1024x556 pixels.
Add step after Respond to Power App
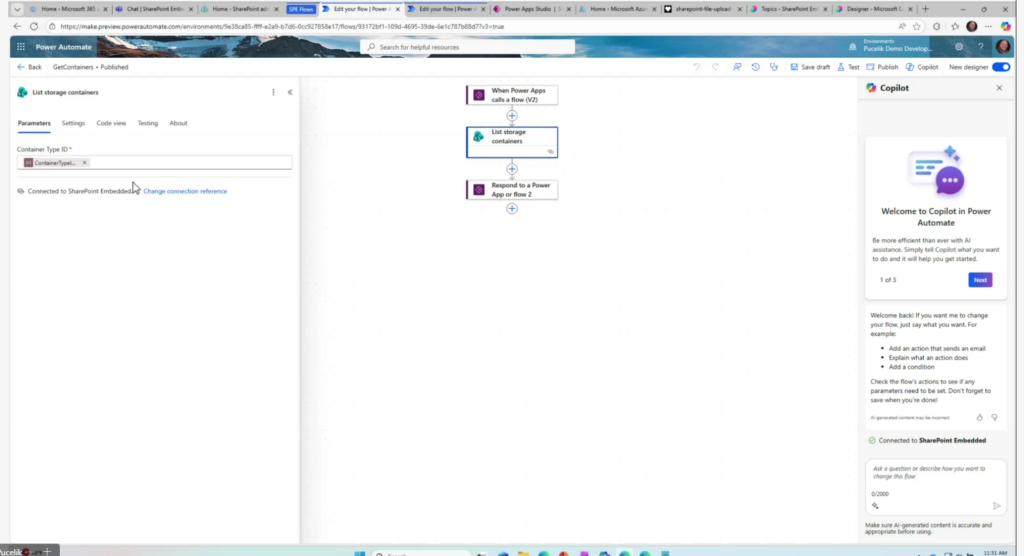512,208
